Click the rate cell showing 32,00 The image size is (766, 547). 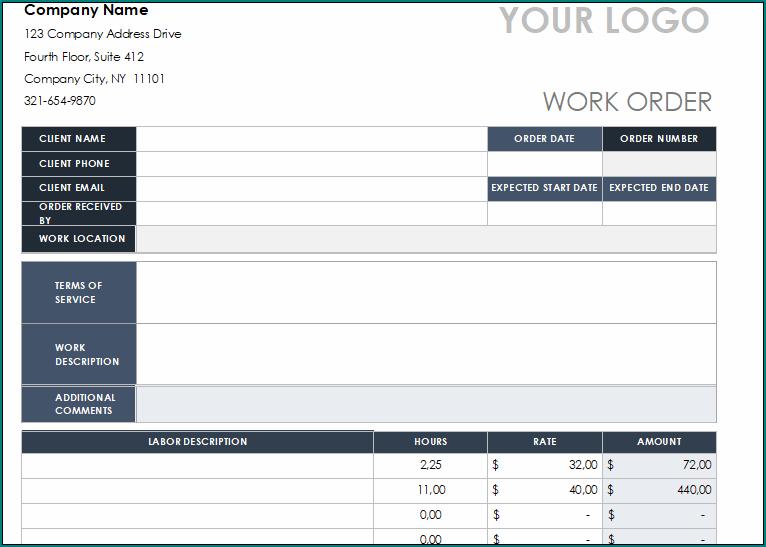[545, 466]
